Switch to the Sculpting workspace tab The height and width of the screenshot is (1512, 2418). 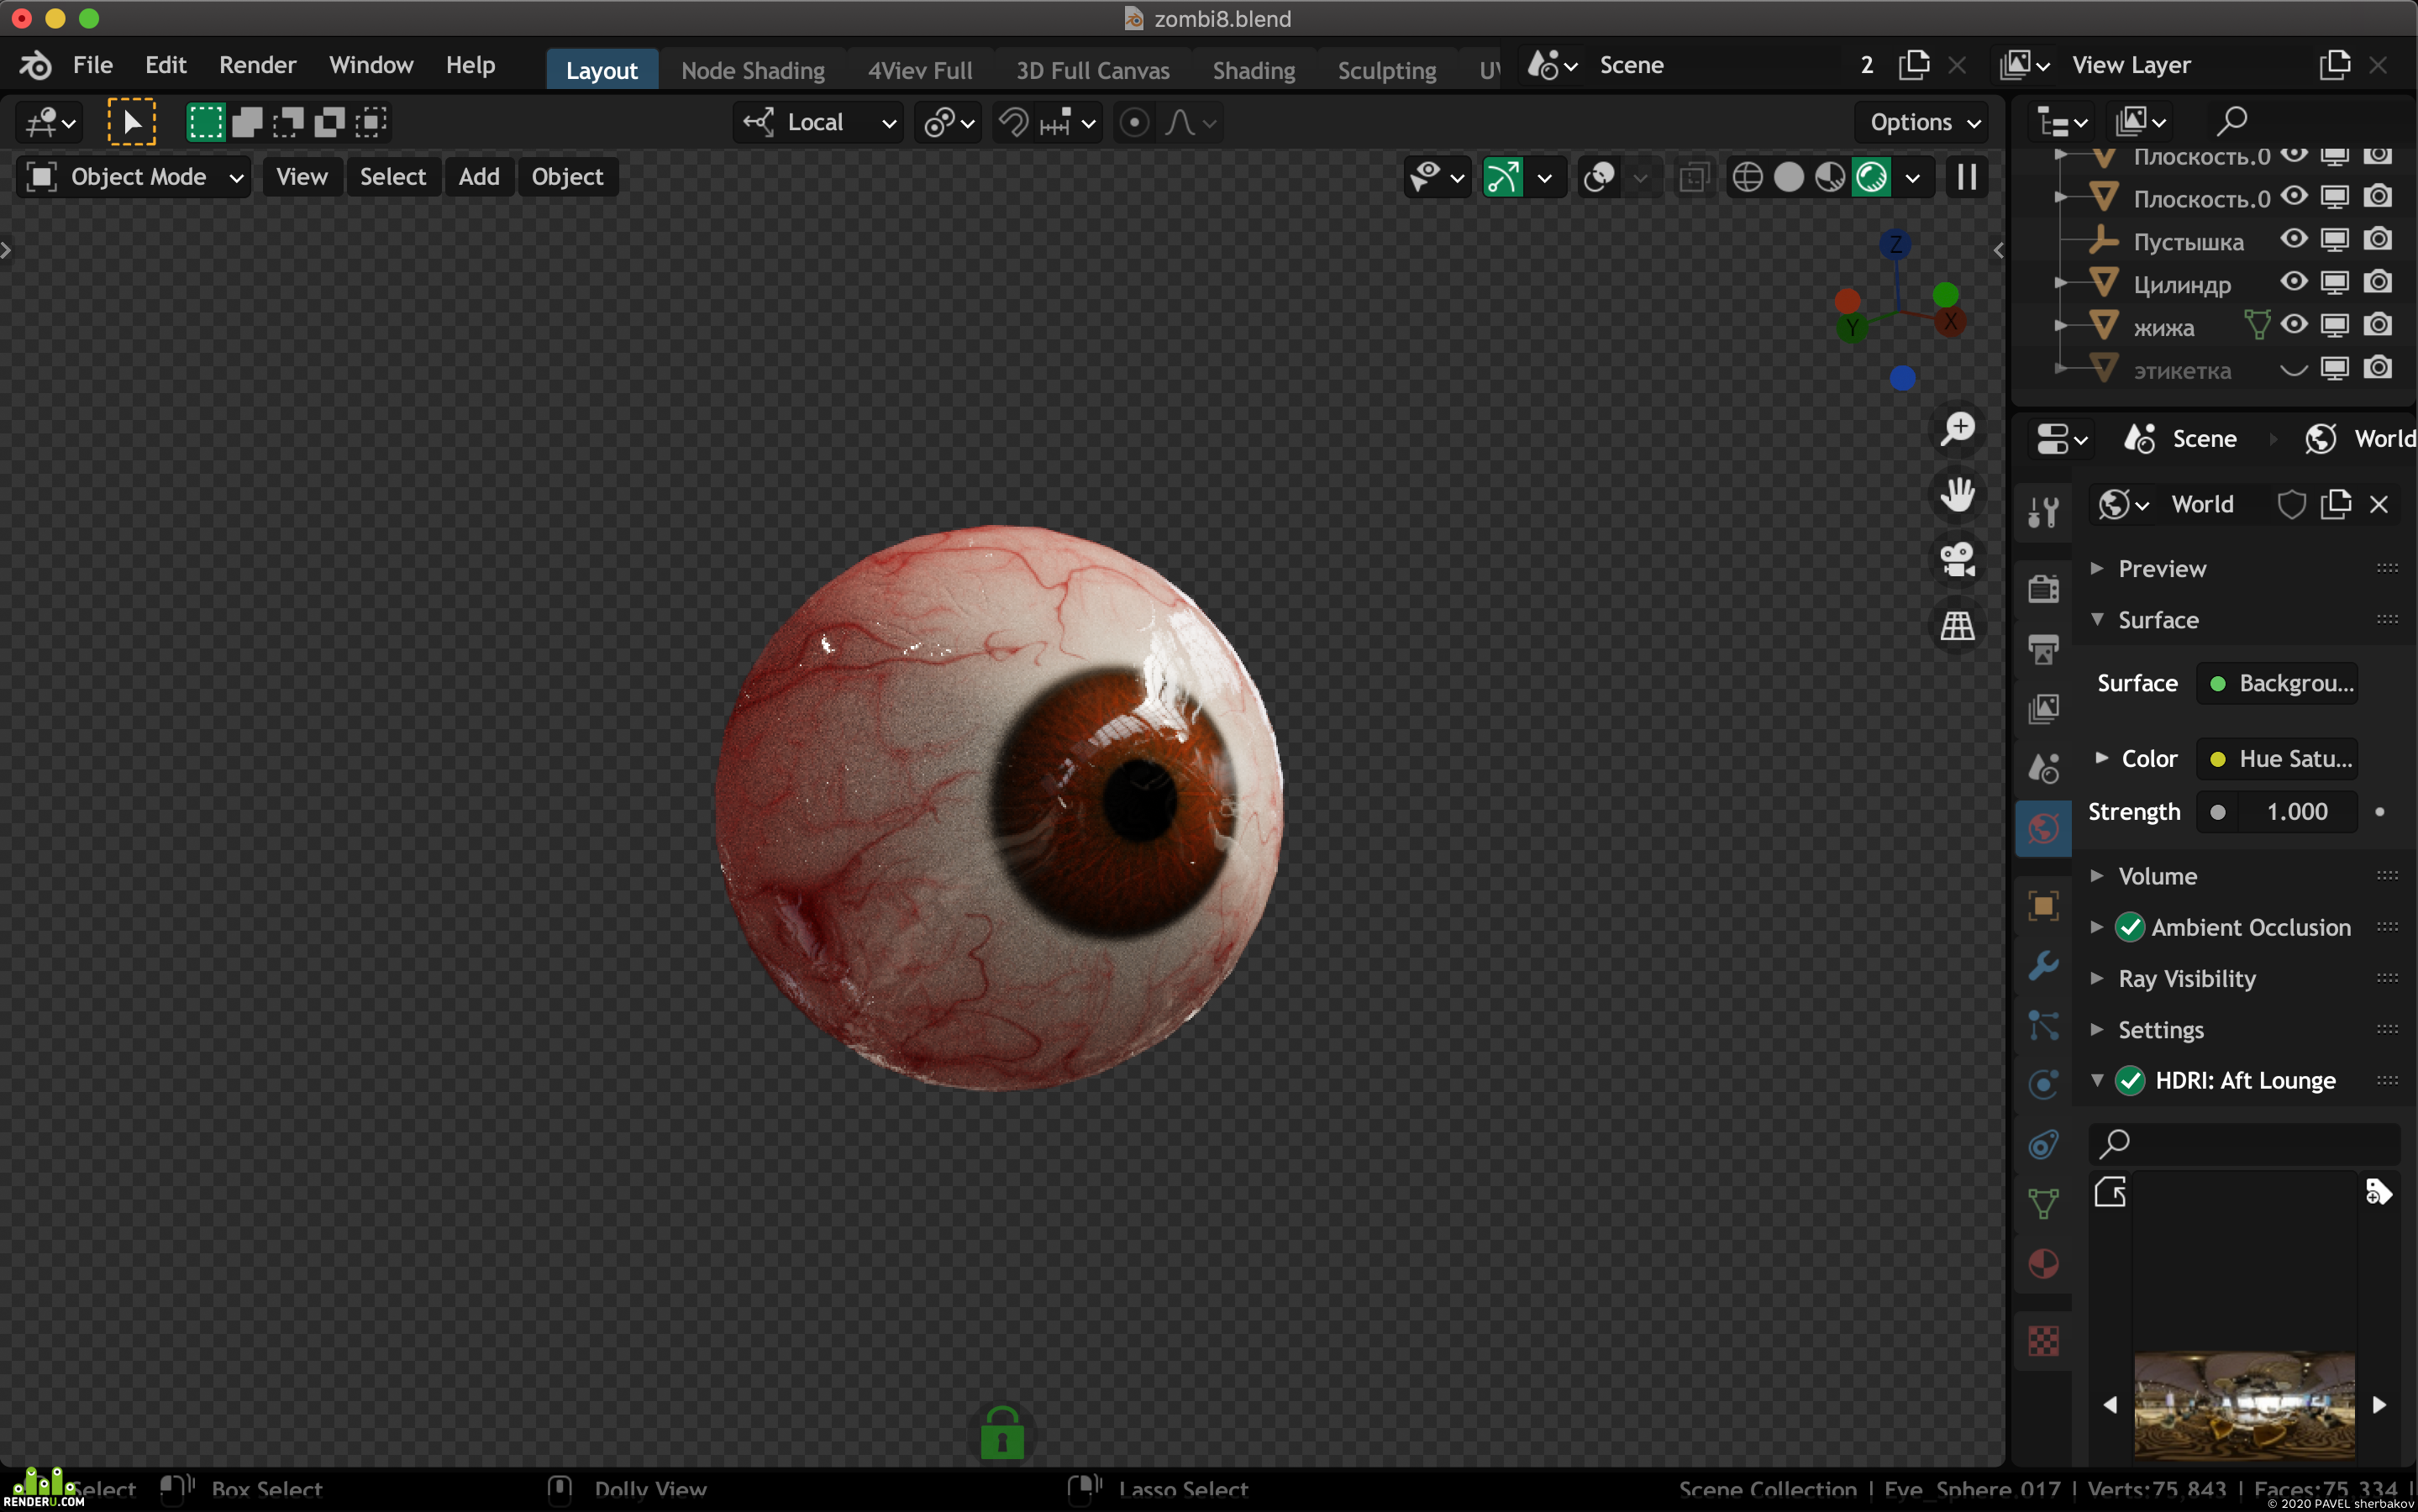click(1386, 70)
